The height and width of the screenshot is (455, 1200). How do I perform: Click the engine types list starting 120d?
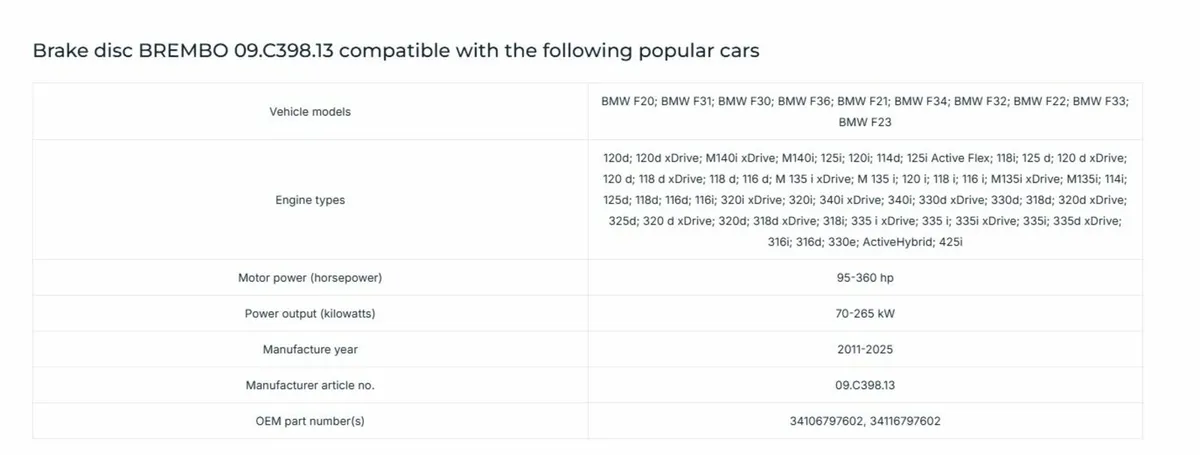(865, 200)
